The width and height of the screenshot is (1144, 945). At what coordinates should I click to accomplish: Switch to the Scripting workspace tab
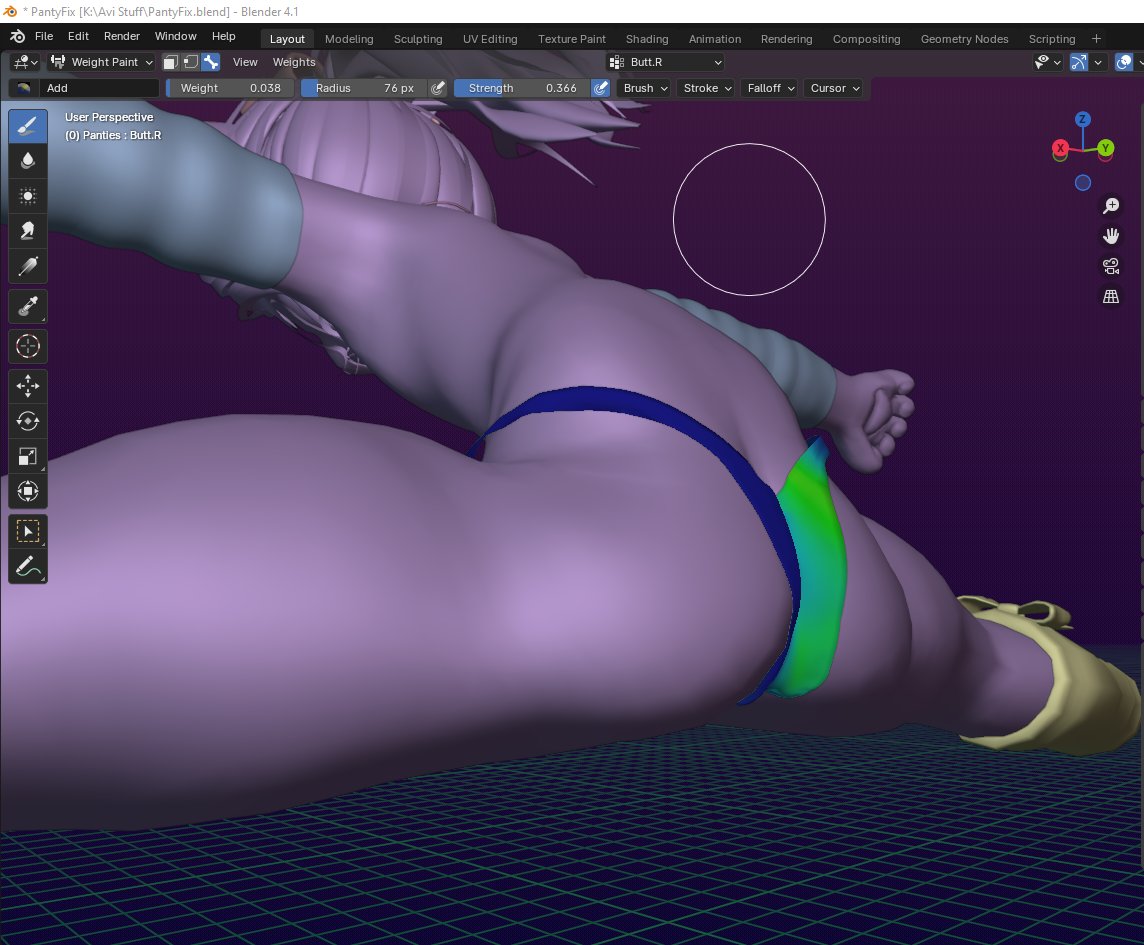click(1052, 39)
